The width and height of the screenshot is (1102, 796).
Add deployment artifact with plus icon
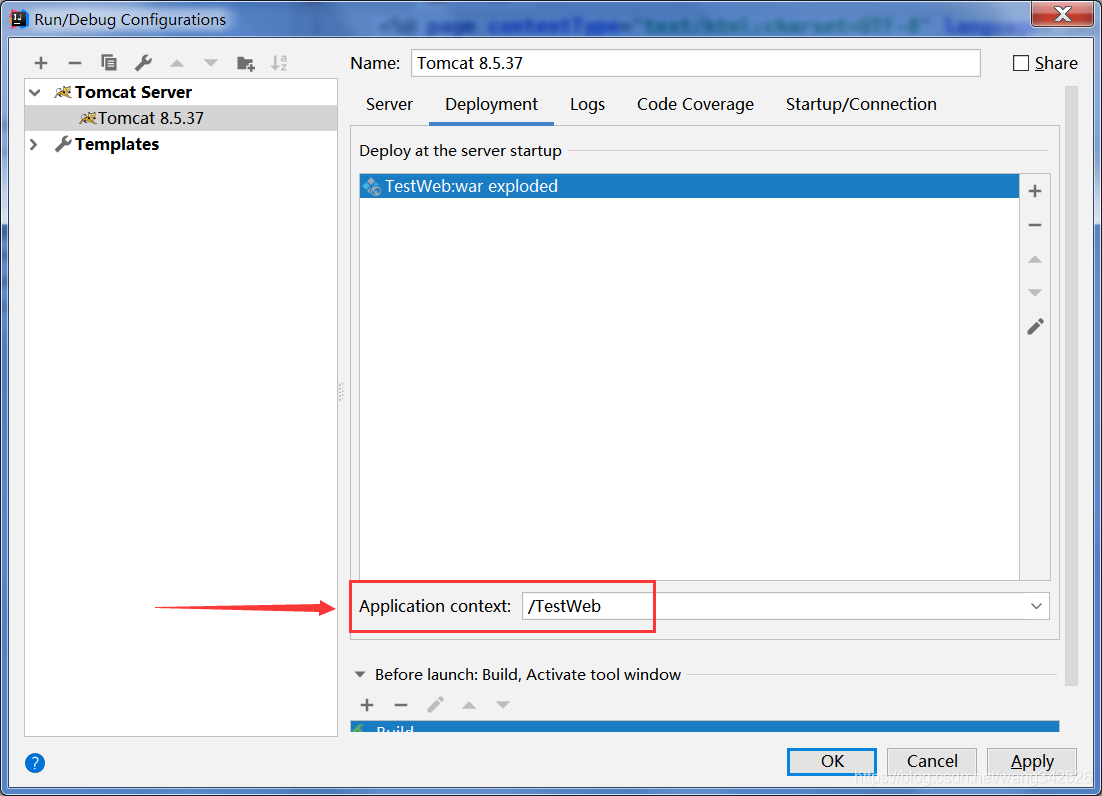[x=1035, y=191]
